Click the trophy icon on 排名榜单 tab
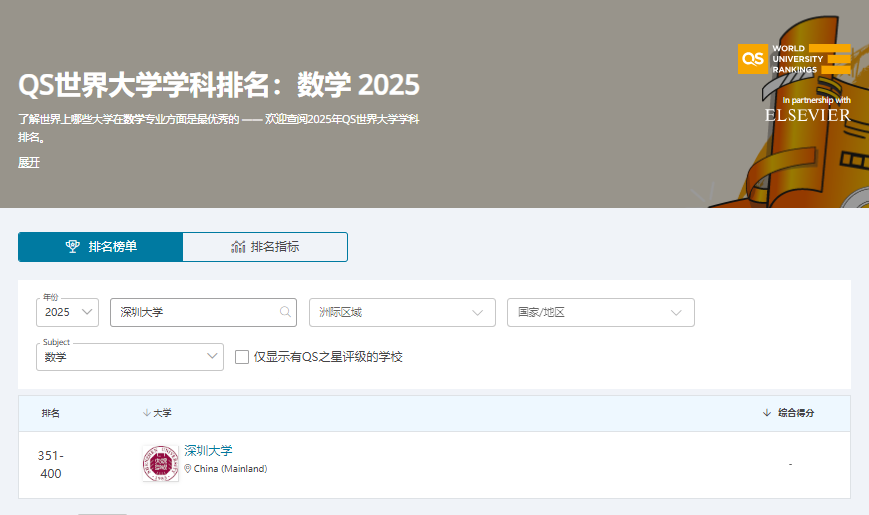 coord(73,247)
